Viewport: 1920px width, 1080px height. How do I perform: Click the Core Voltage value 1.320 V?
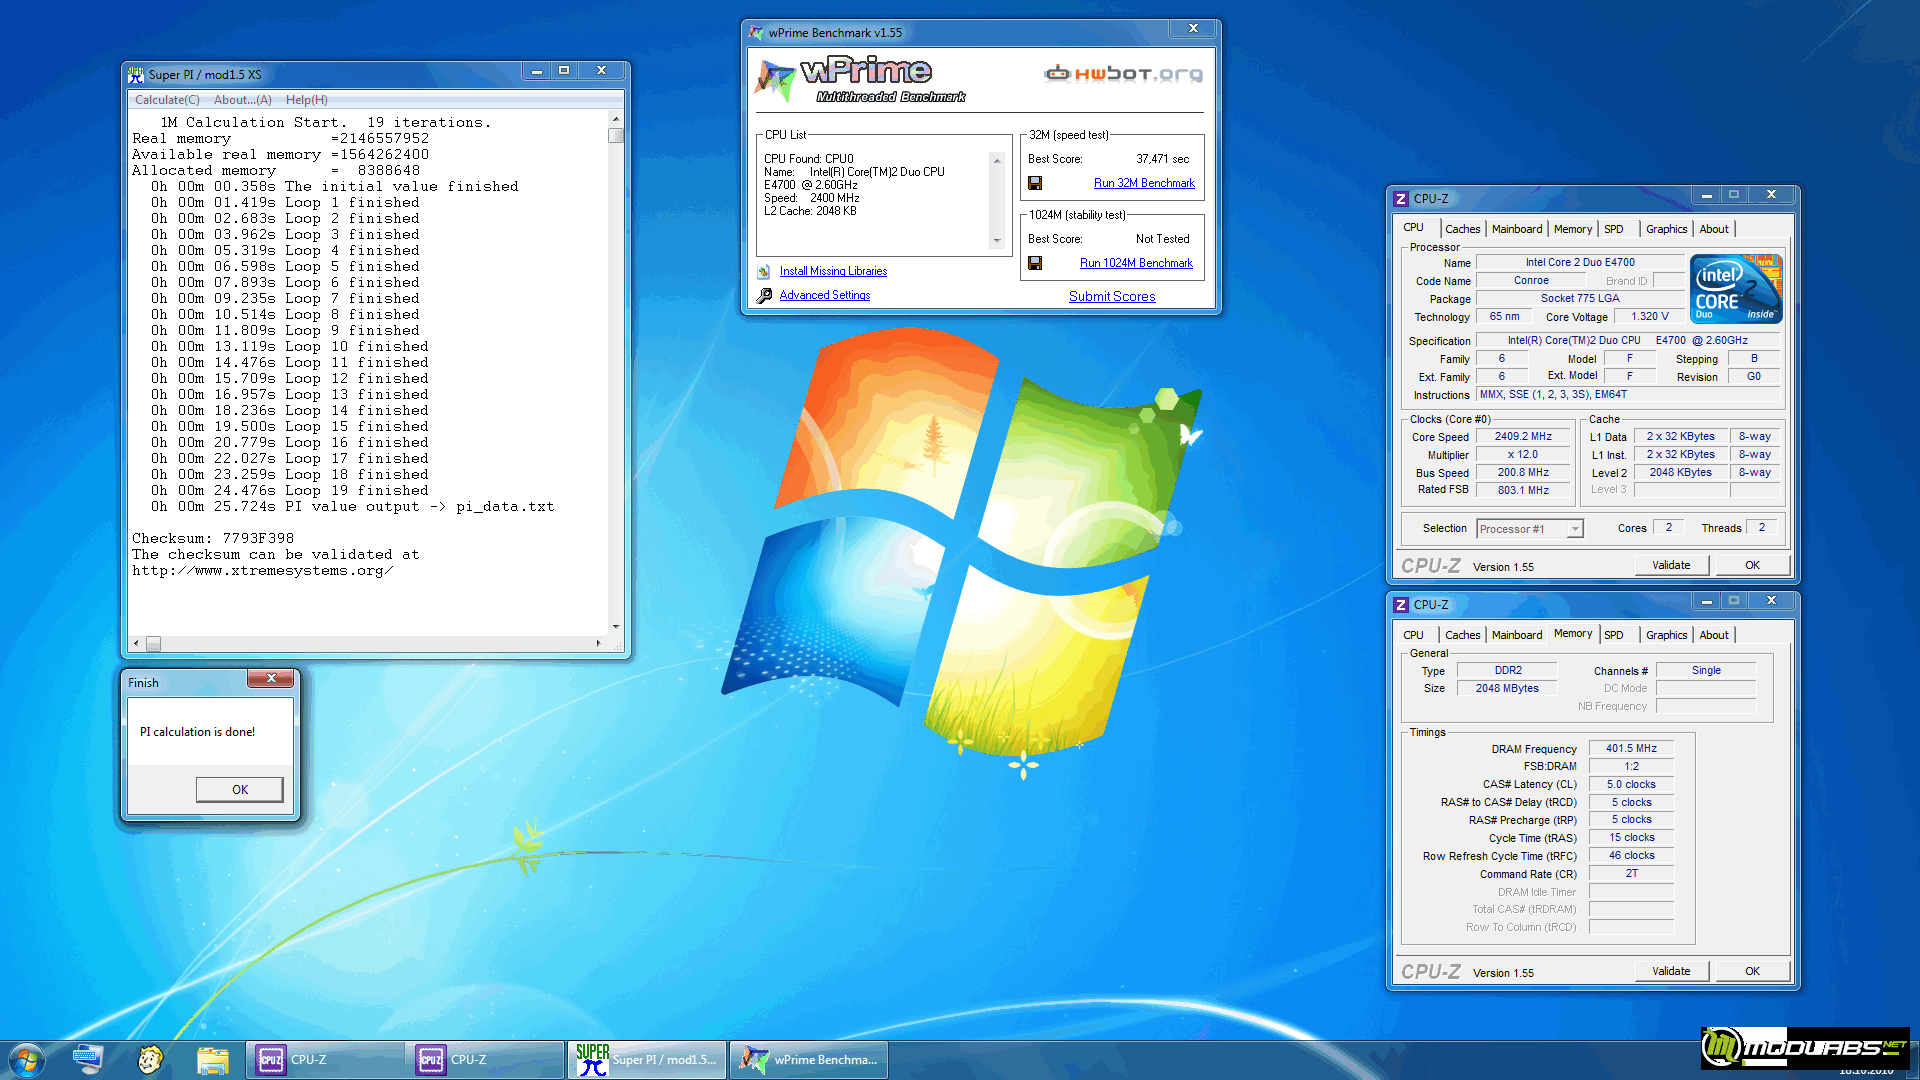click(1650, 317)
